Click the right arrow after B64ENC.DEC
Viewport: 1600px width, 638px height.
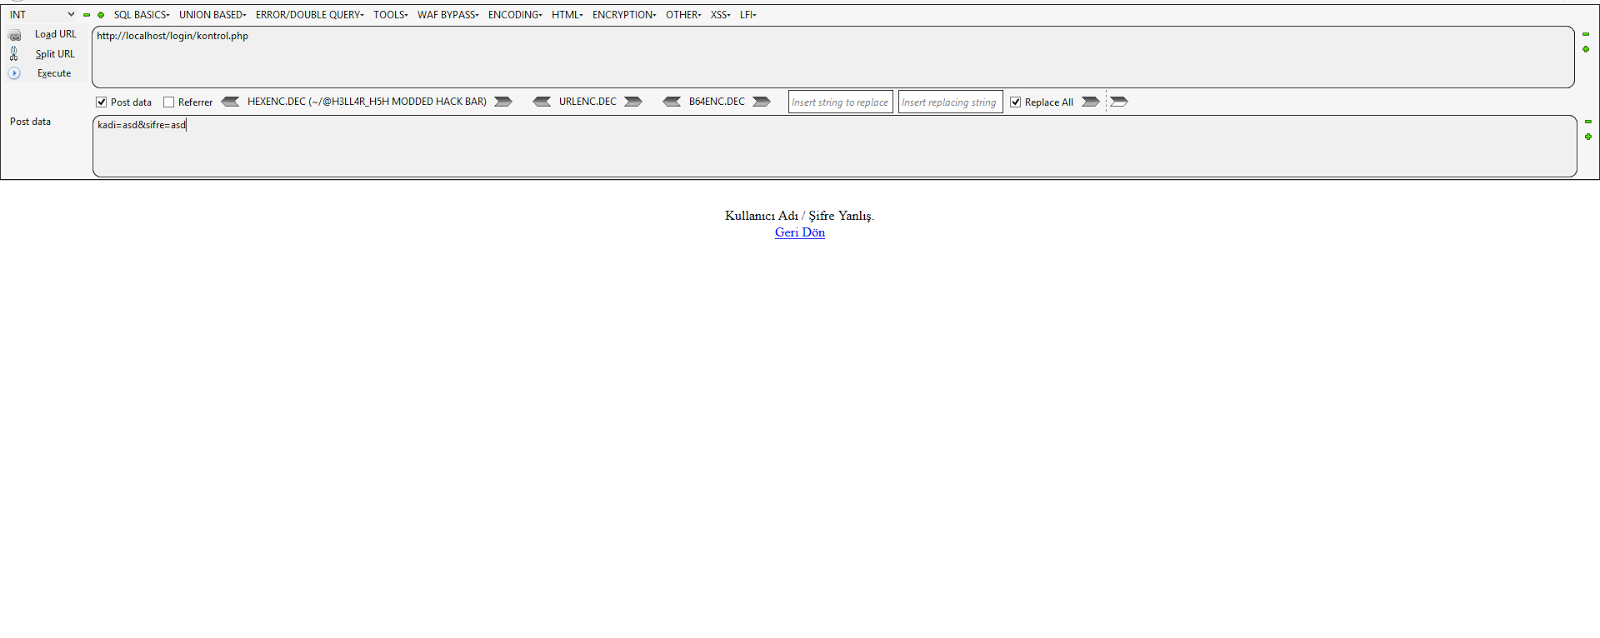pos(761,102)
